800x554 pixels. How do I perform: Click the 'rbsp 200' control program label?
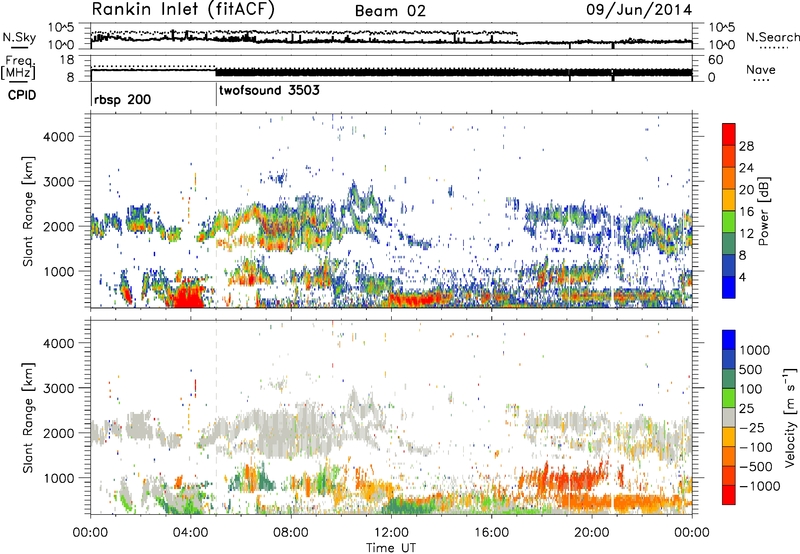(122, 99)
